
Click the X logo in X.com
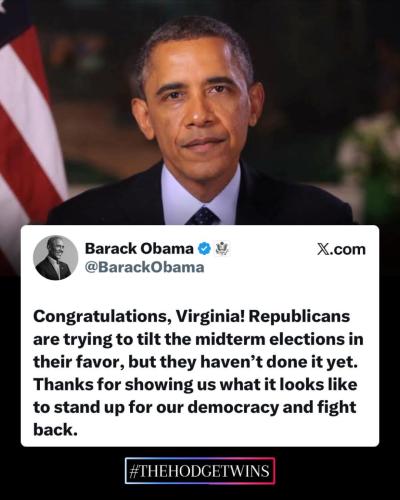(323, 249)
